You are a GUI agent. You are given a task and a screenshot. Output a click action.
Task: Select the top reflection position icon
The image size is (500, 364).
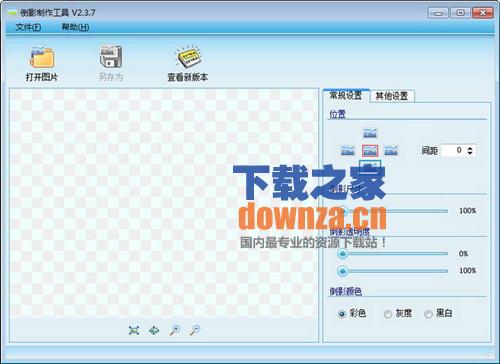[370, 133]
